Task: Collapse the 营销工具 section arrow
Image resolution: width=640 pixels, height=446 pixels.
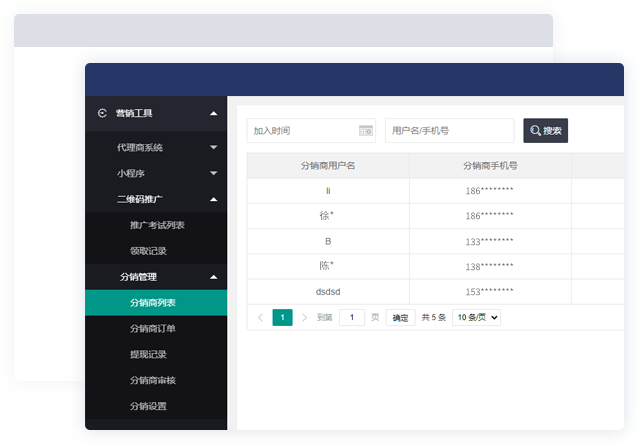Action: [213, 114]
